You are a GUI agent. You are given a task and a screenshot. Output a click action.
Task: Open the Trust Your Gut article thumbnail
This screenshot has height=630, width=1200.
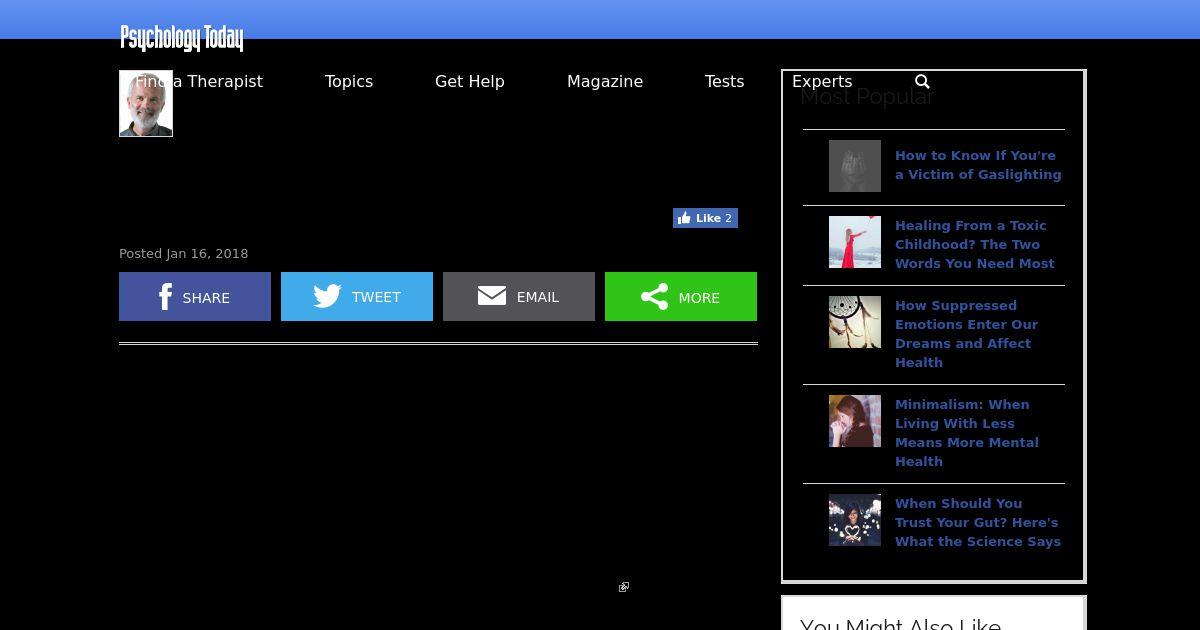tap(855, 520)
